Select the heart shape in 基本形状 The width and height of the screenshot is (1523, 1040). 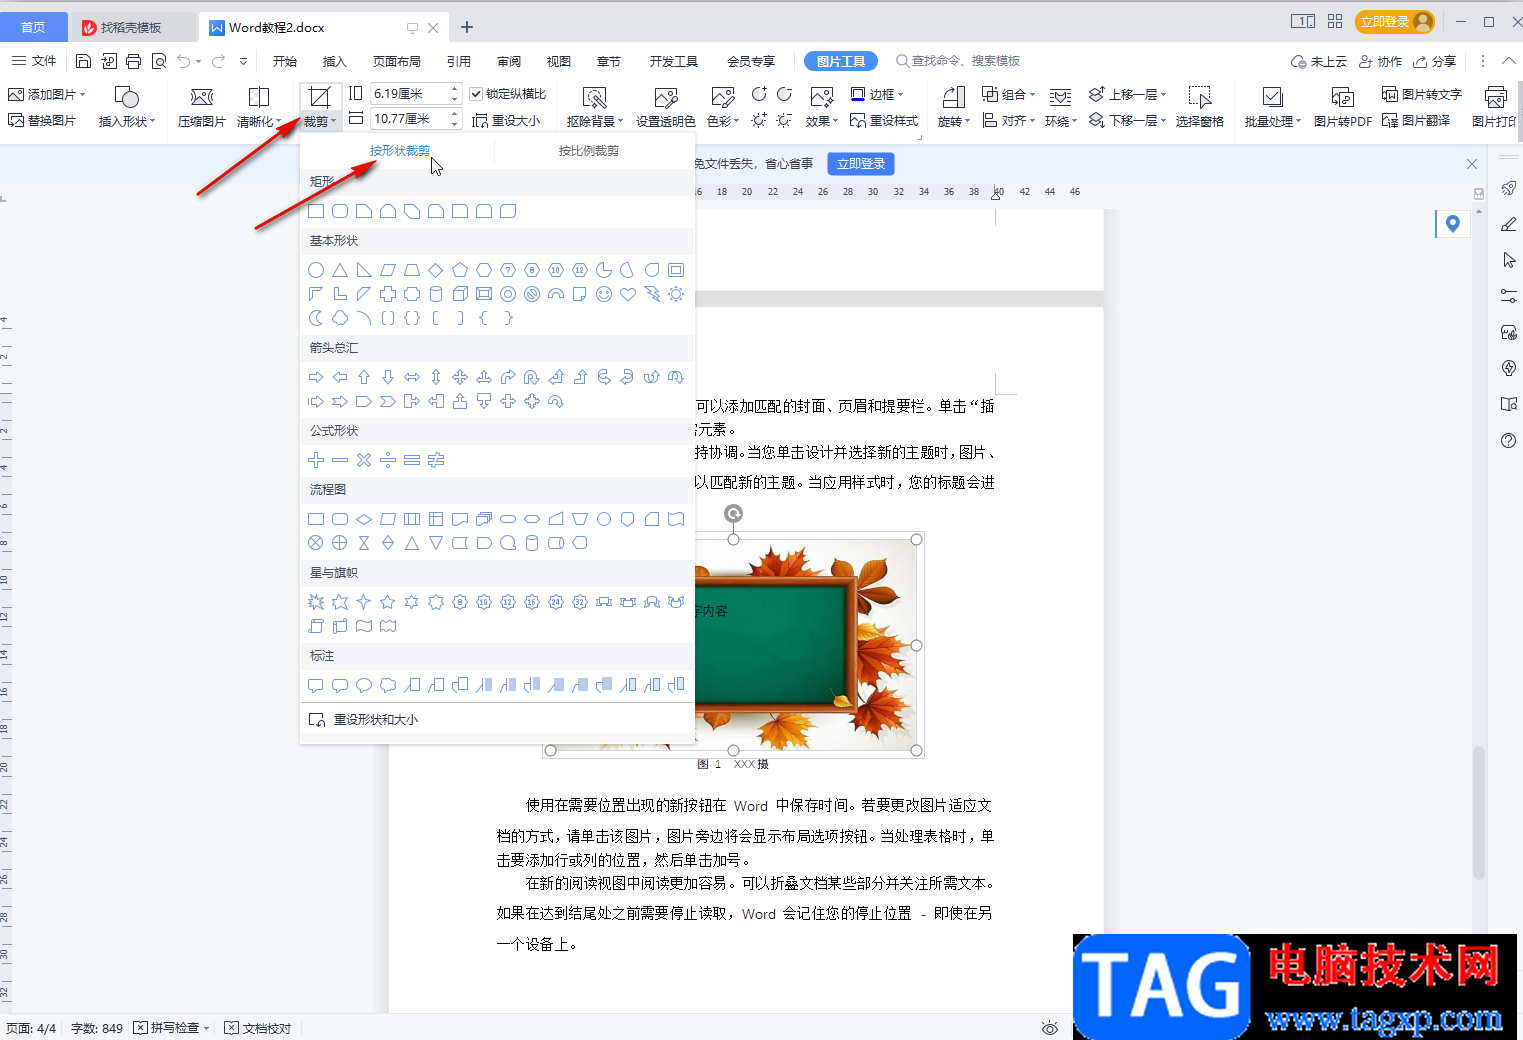(628, 294)
